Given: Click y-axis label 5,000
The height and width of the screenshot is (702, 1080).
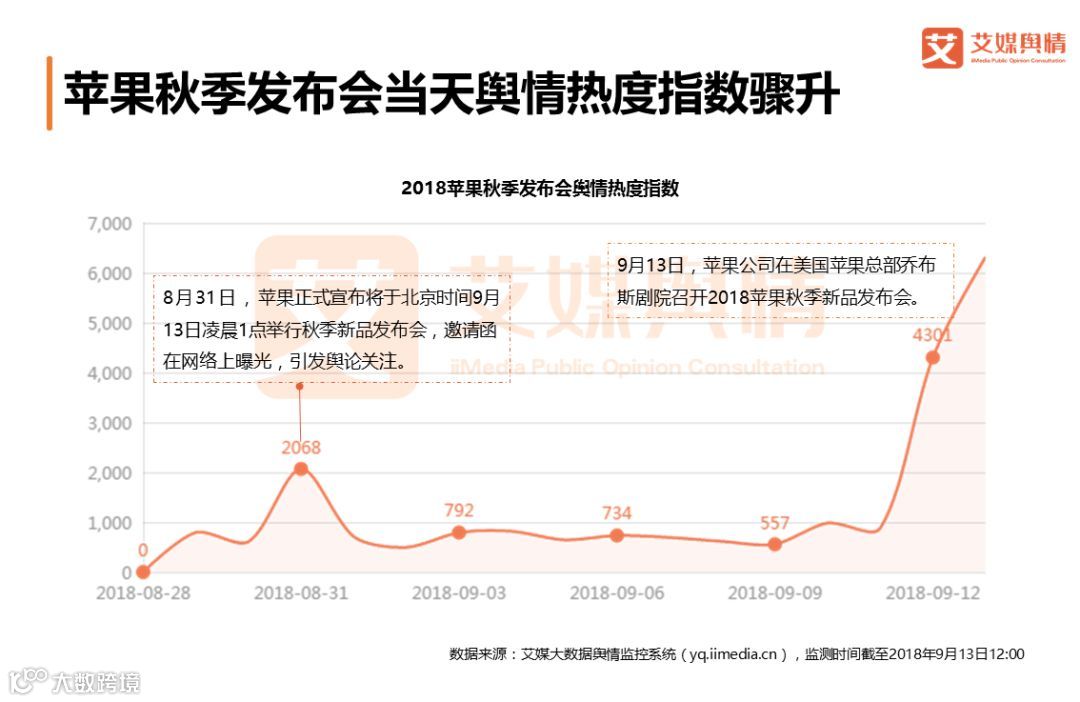Looking at the screenshot, I should coord(110,324).
